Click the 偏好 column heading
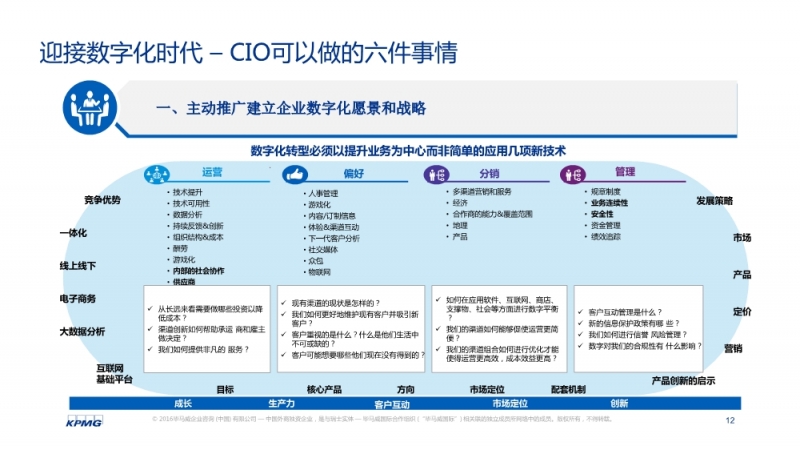 click(x=354, y=173)
